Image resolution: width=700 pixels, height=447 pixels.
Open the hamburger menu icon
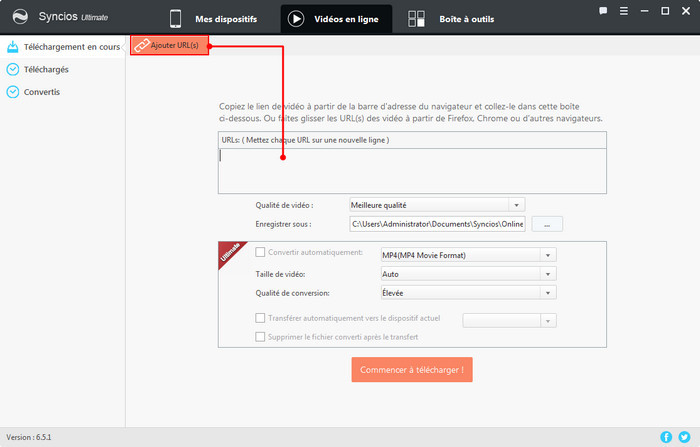(x=624, y=11)
